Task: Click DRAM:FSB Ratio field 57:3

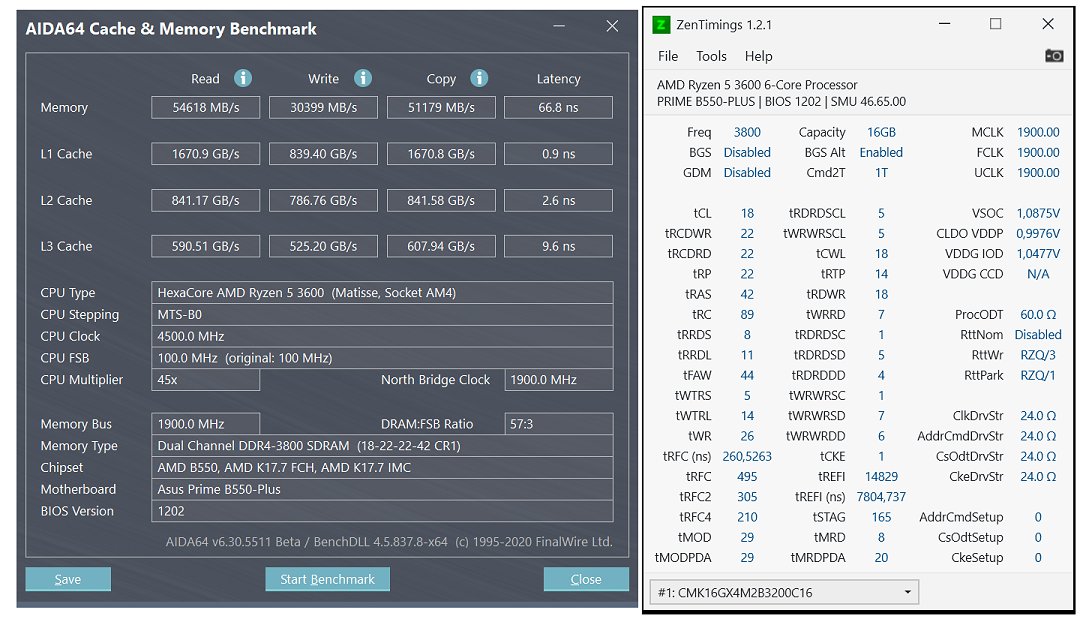Action: point(559,424)
